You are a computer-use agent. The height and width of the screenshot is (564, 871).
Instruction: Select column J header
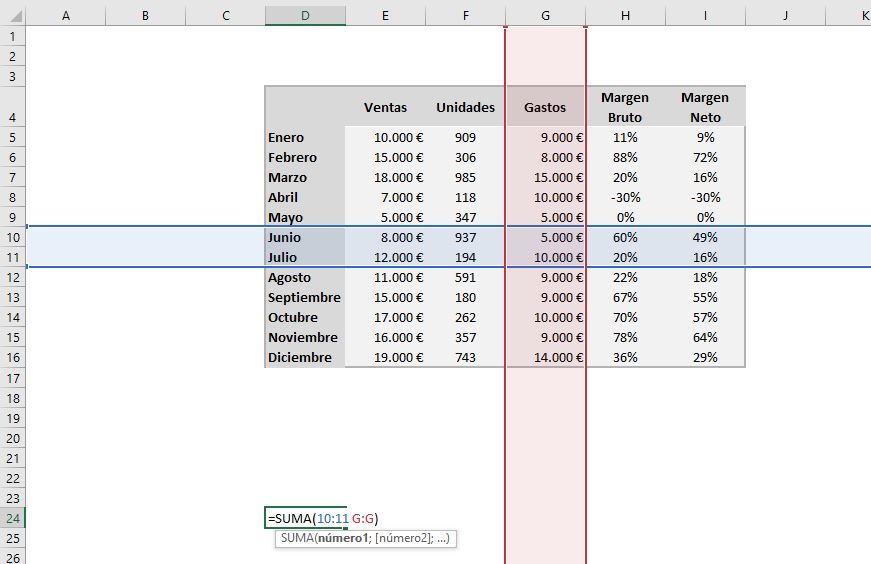(785, 16)
